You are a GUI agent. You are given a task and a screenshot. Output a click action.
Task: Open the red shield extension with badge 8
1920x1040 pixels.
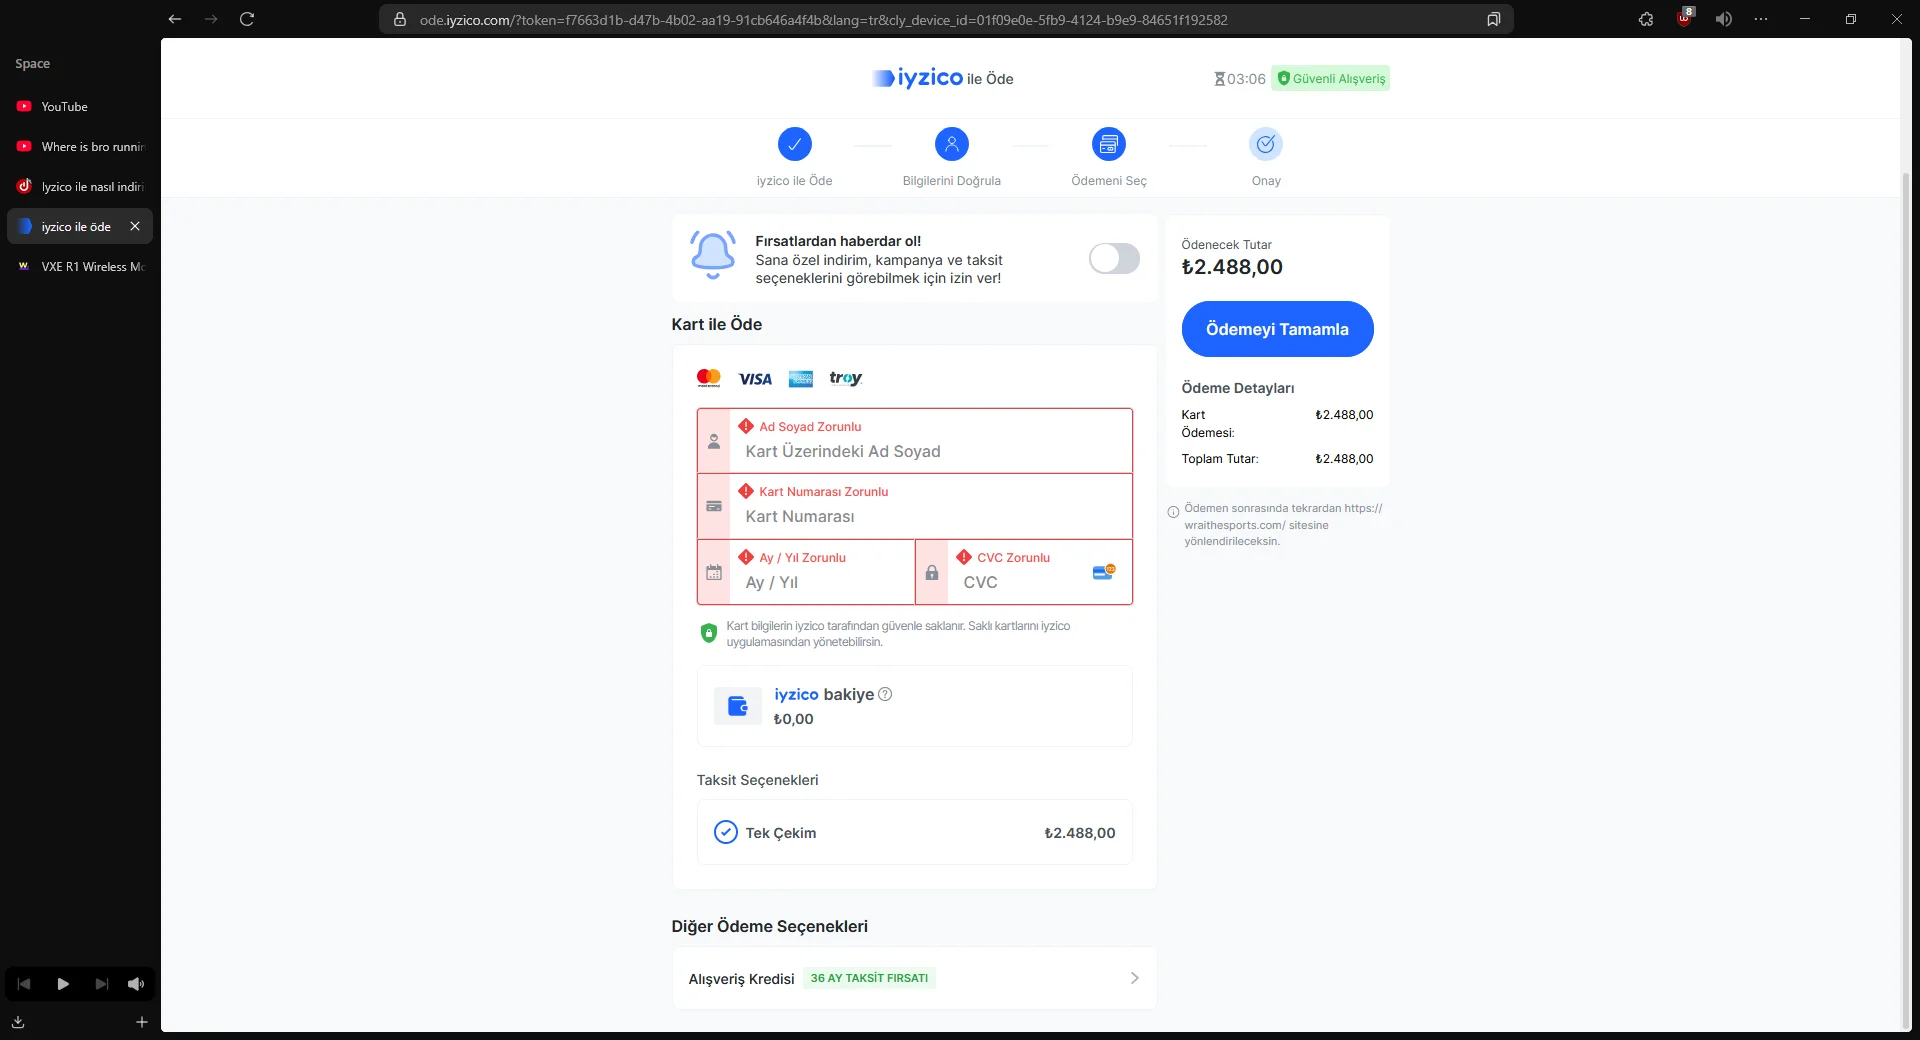coord(1685,19)
